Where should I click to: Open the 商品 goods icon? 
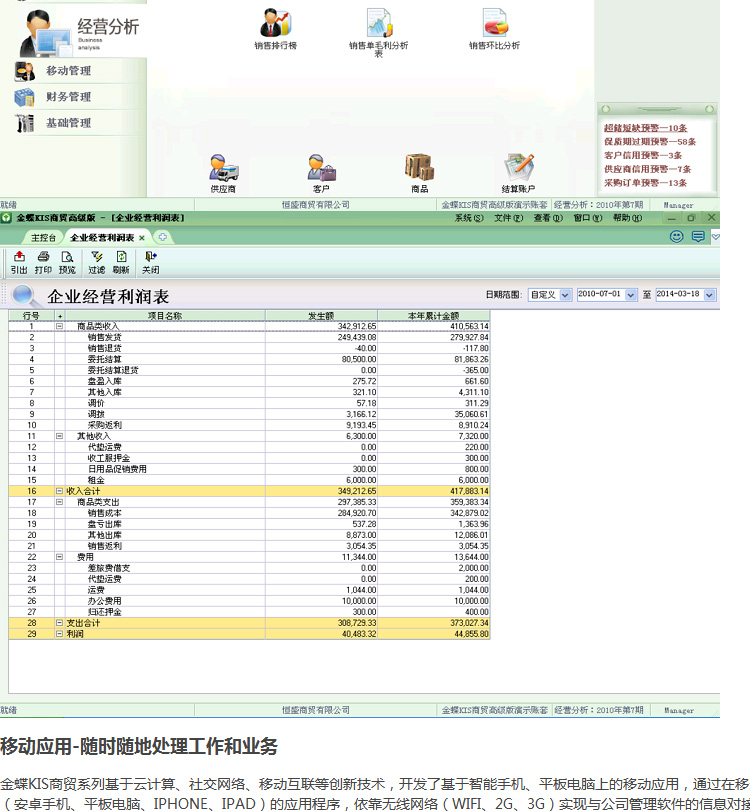(420, 167)
